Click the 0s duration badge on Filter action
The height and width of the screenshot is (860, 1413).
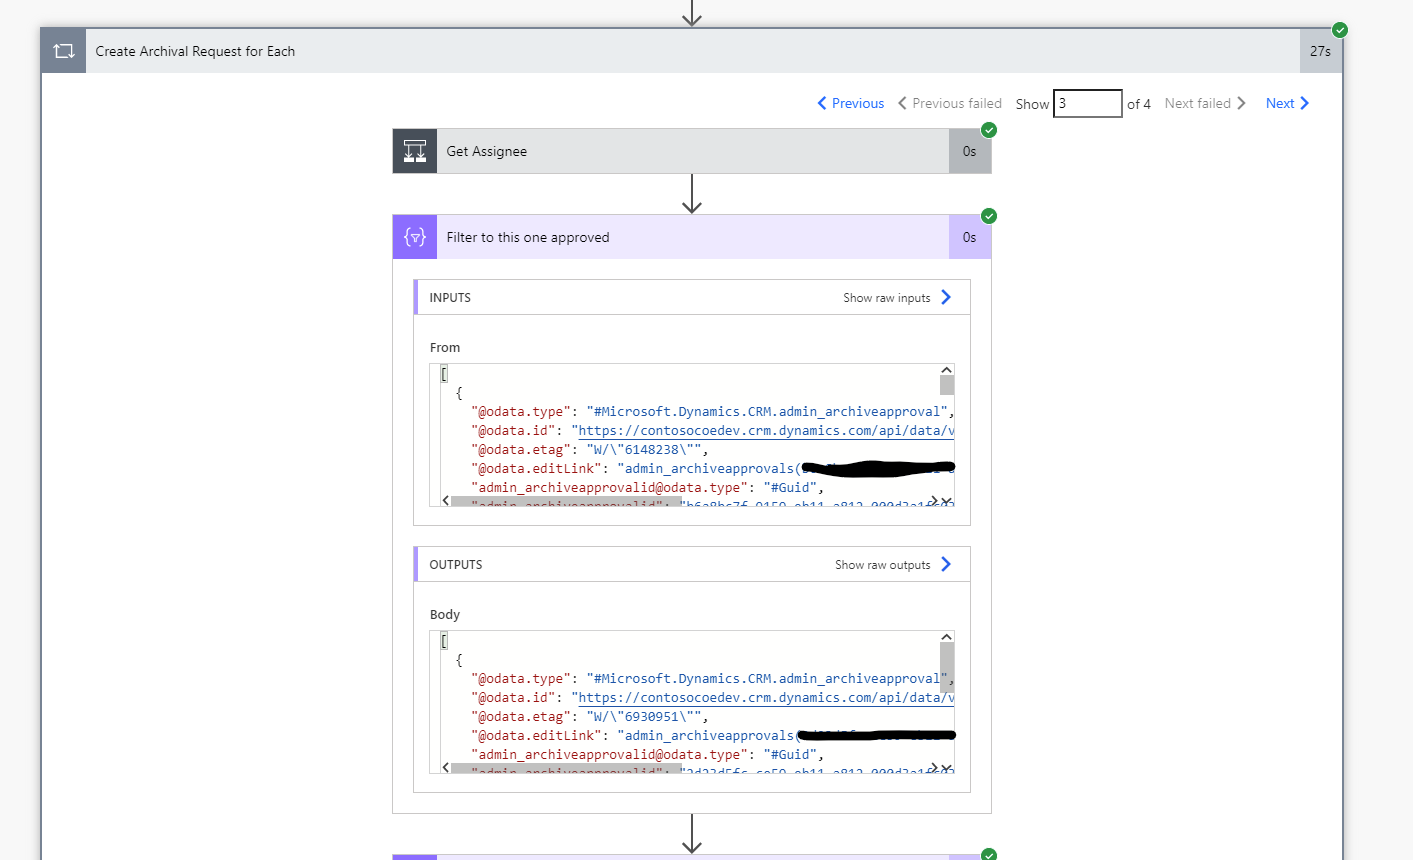968,236
